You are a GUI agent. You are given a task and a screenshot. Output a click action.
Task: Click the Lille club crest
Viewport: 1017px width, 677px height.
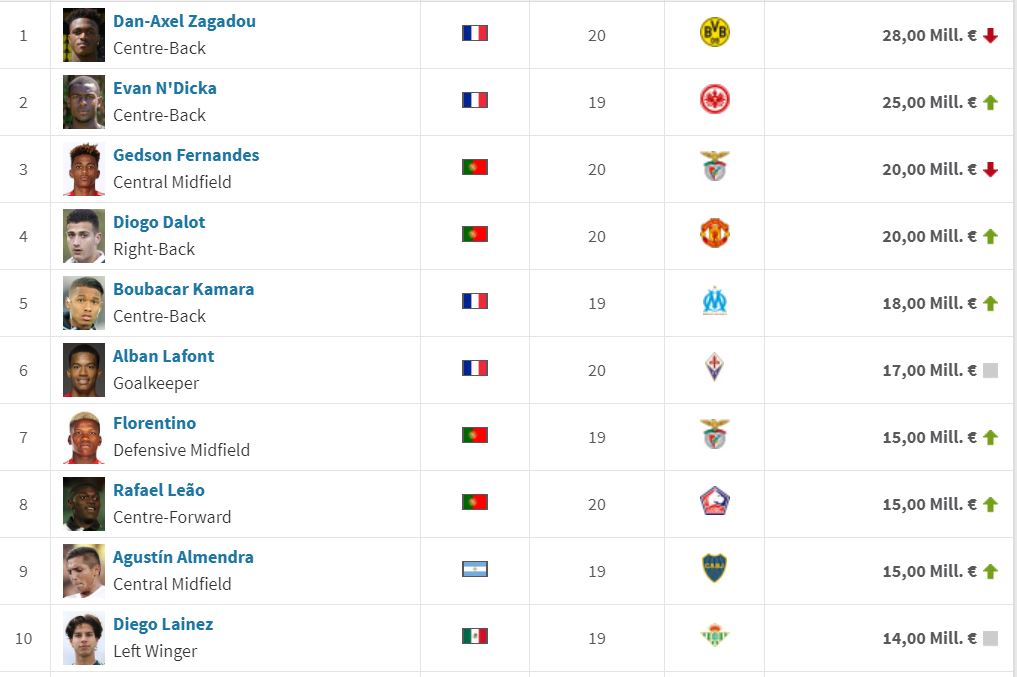[x=714, y=502]
